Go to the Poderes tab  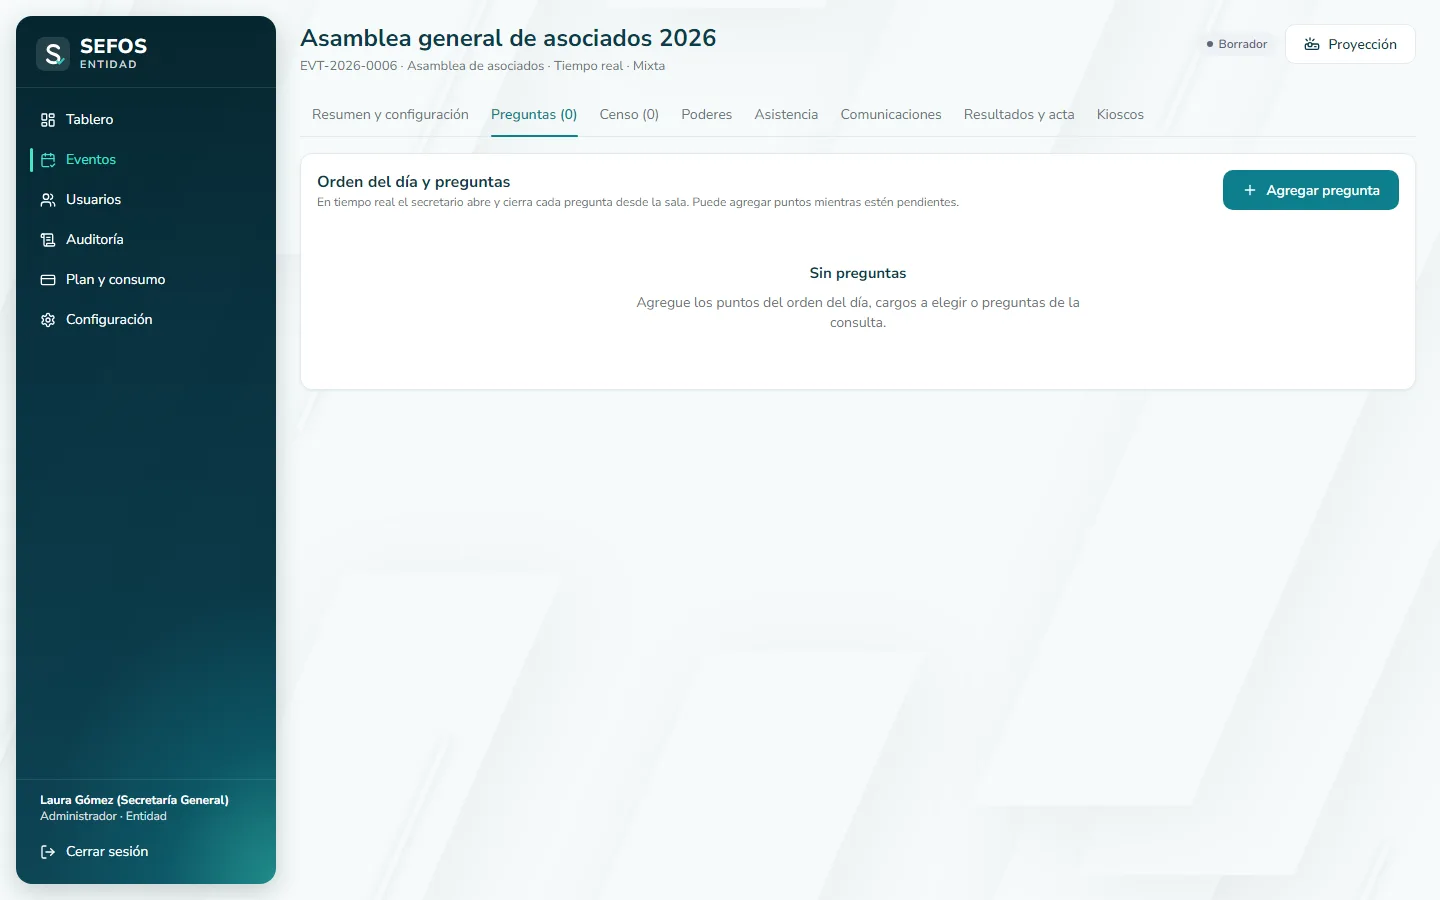[x=707, y=115]
